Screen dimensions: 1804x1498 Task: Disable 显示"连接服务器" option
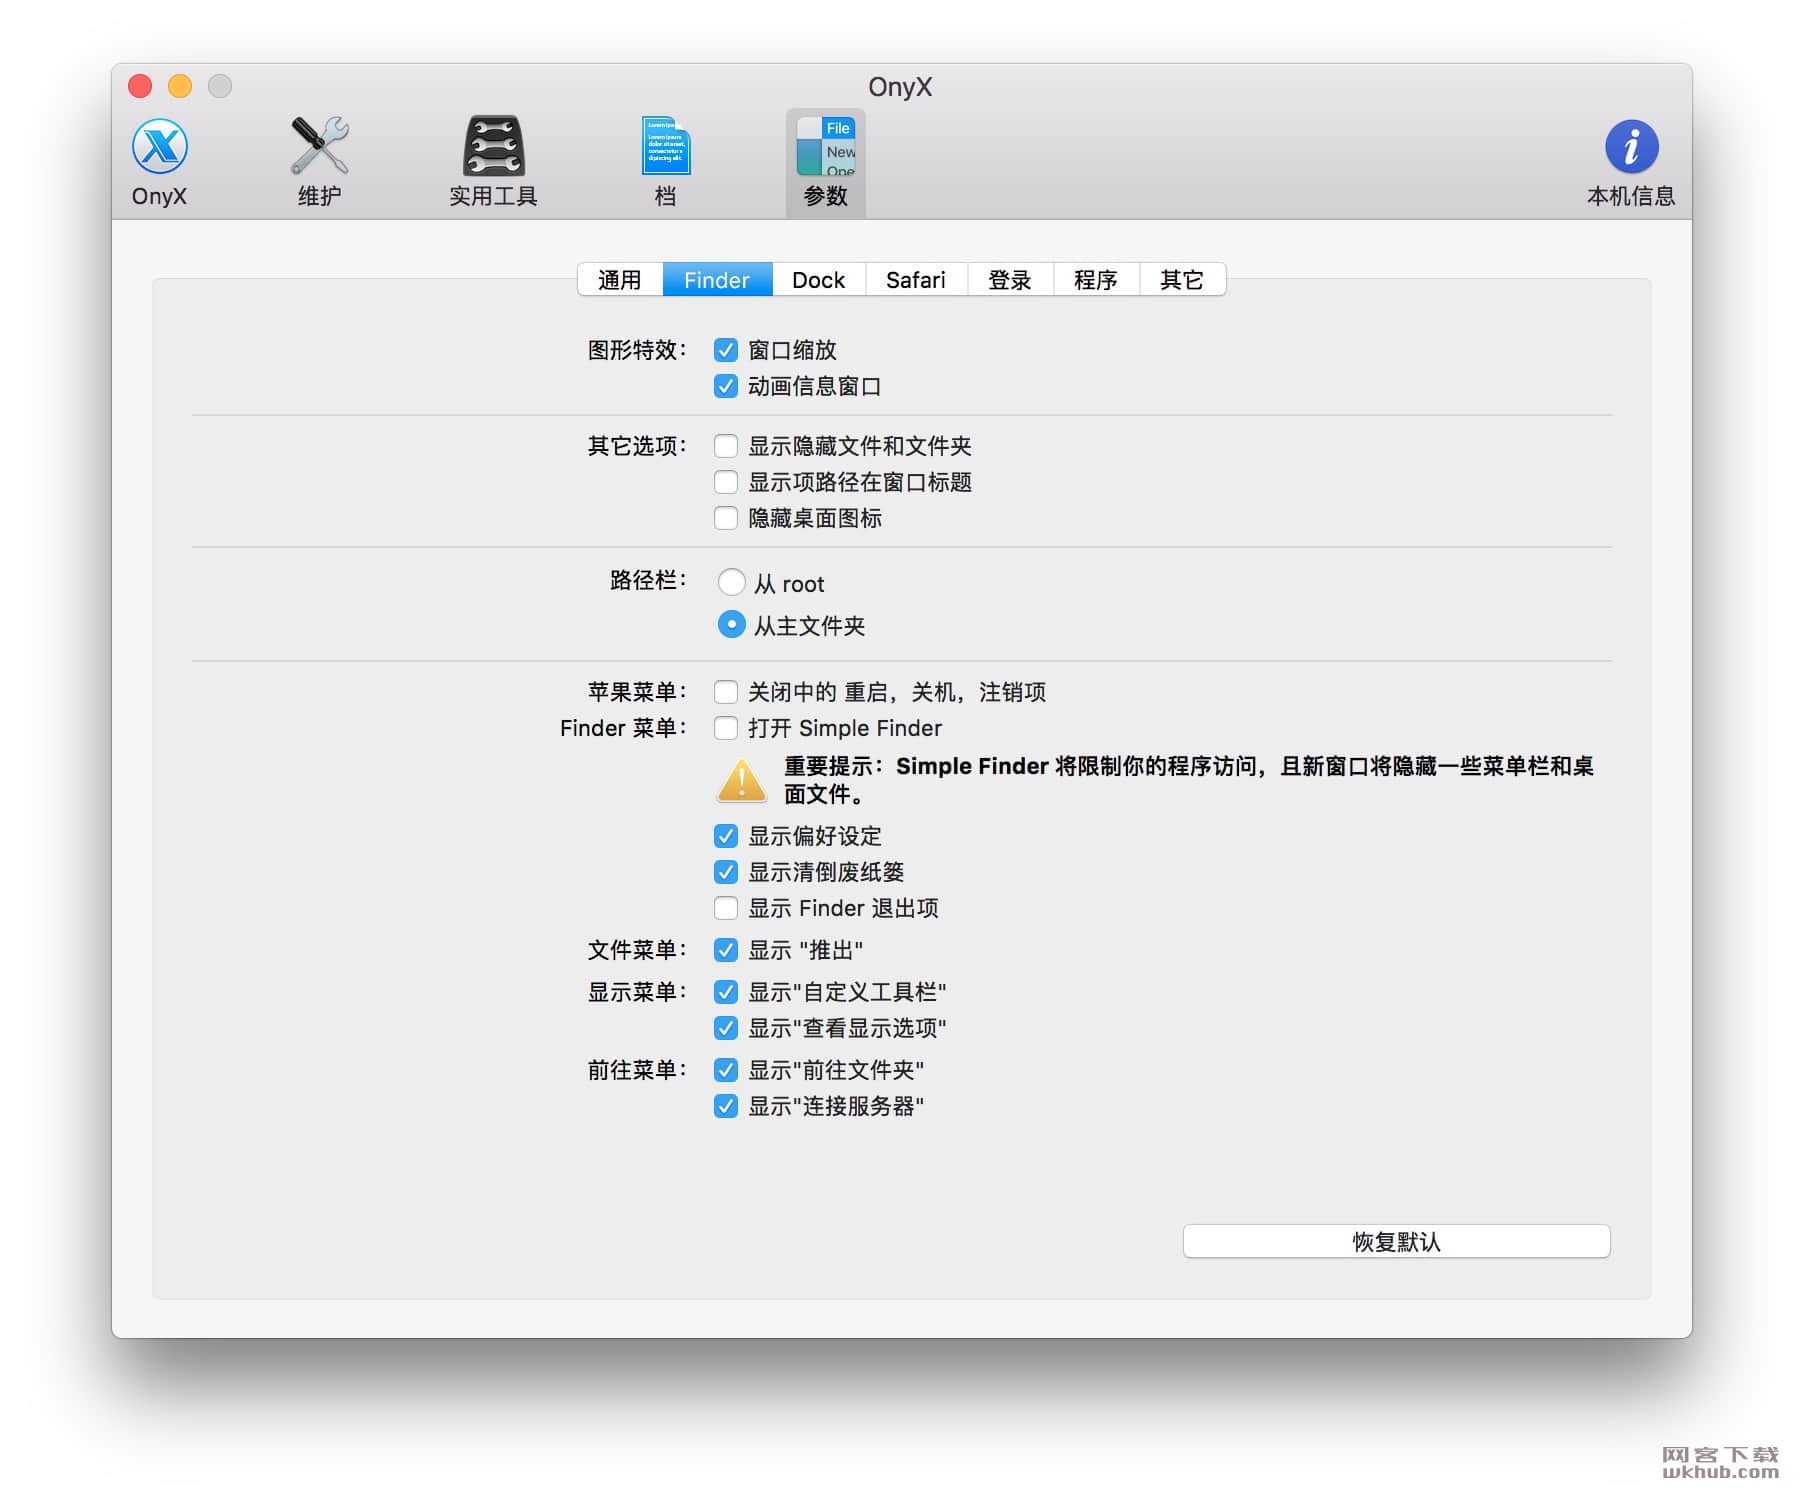pyautogui.click(x=726, y=1106)
